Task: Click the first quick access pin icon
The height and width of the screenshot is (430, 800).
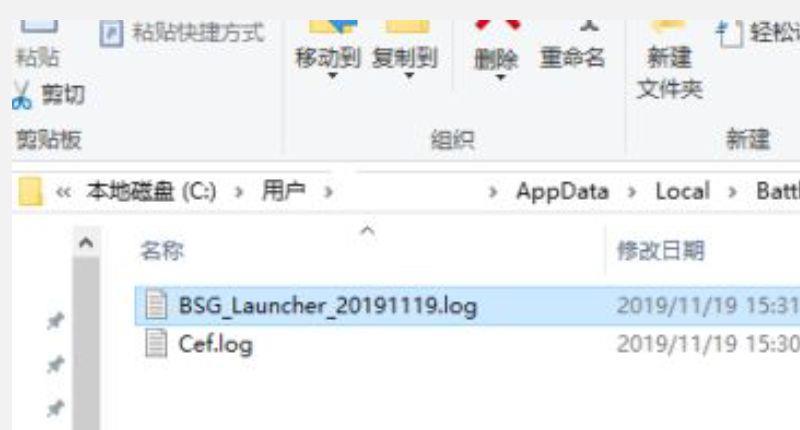Action: point(55,321)
